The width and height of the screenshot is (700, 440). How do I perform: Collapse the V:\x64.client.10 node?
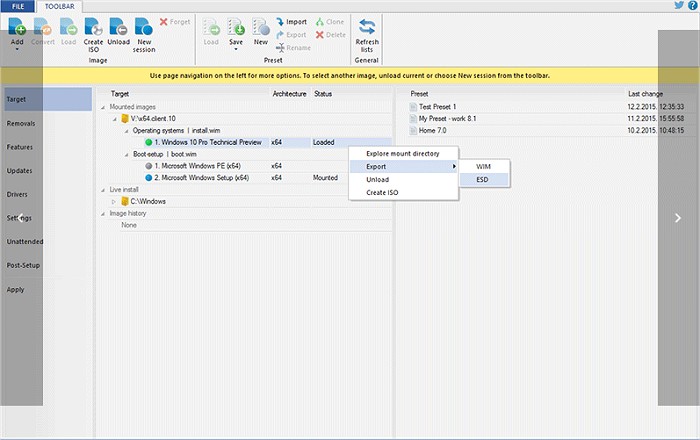click(115, 119)
